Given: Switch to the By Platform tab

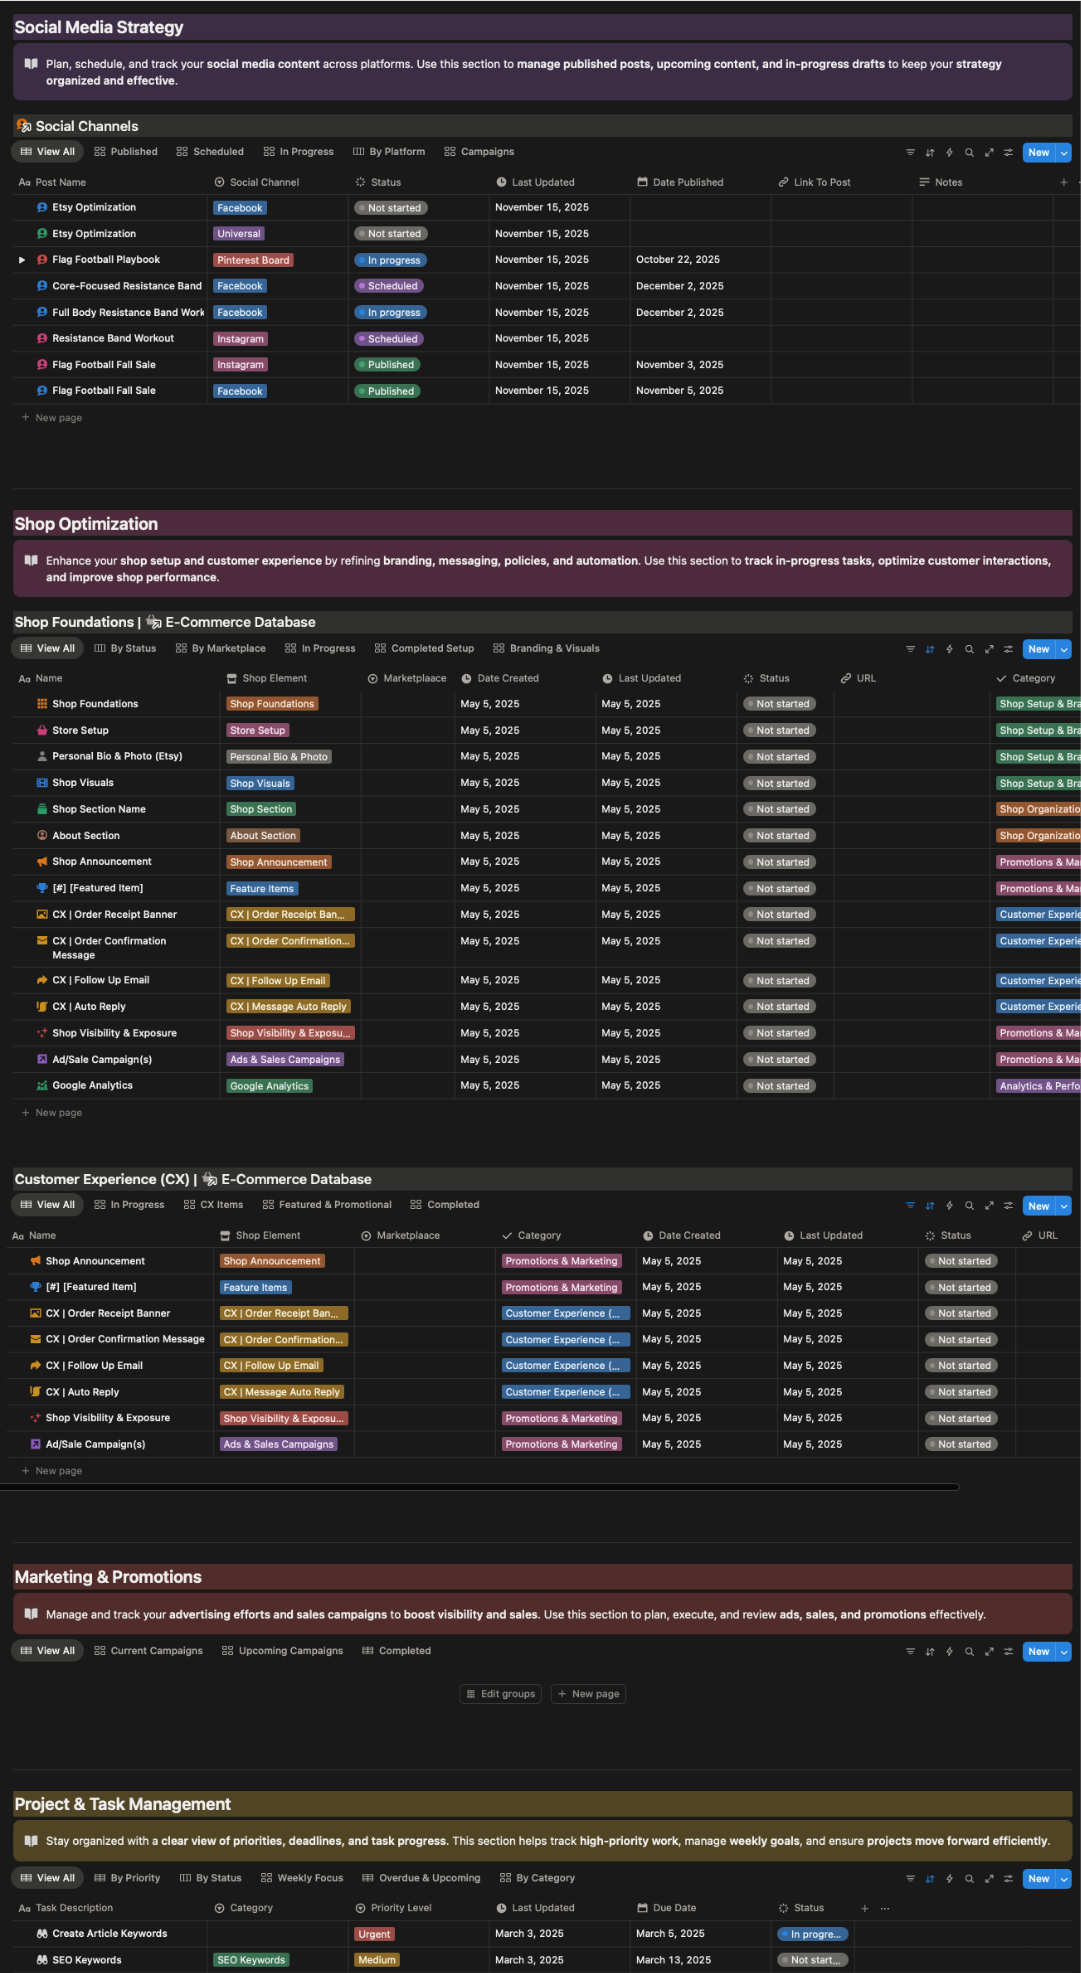Looking at the screenshot, I should [389, 152].
